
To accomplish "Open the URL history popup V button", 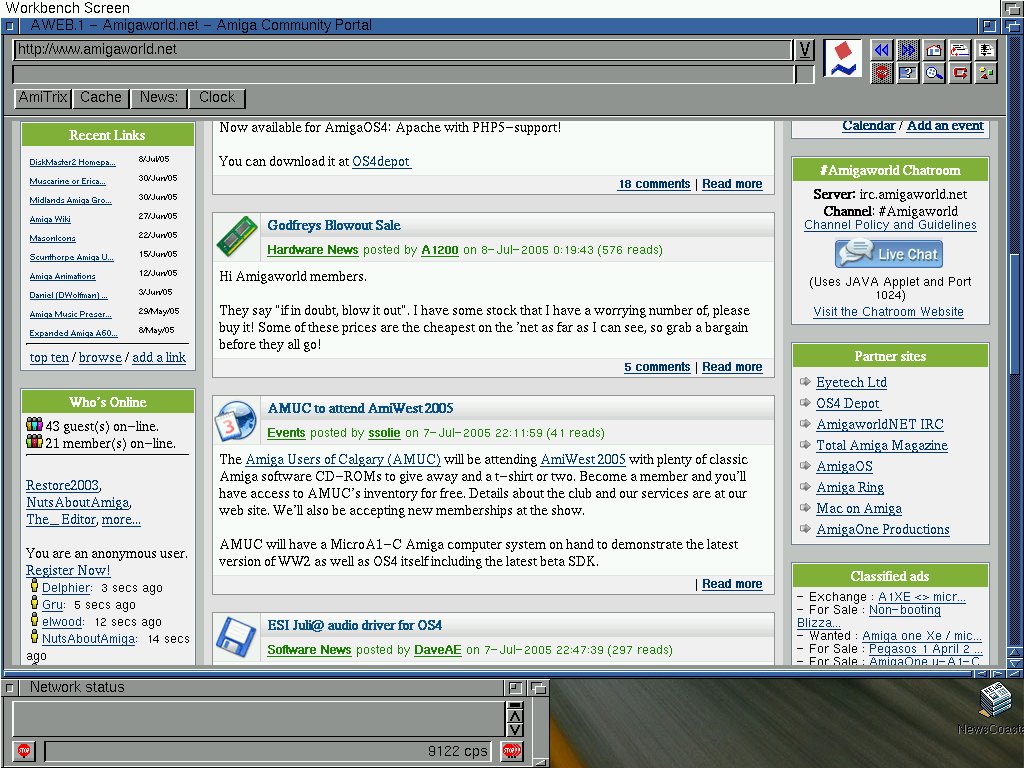I will (x=805, y=50).
